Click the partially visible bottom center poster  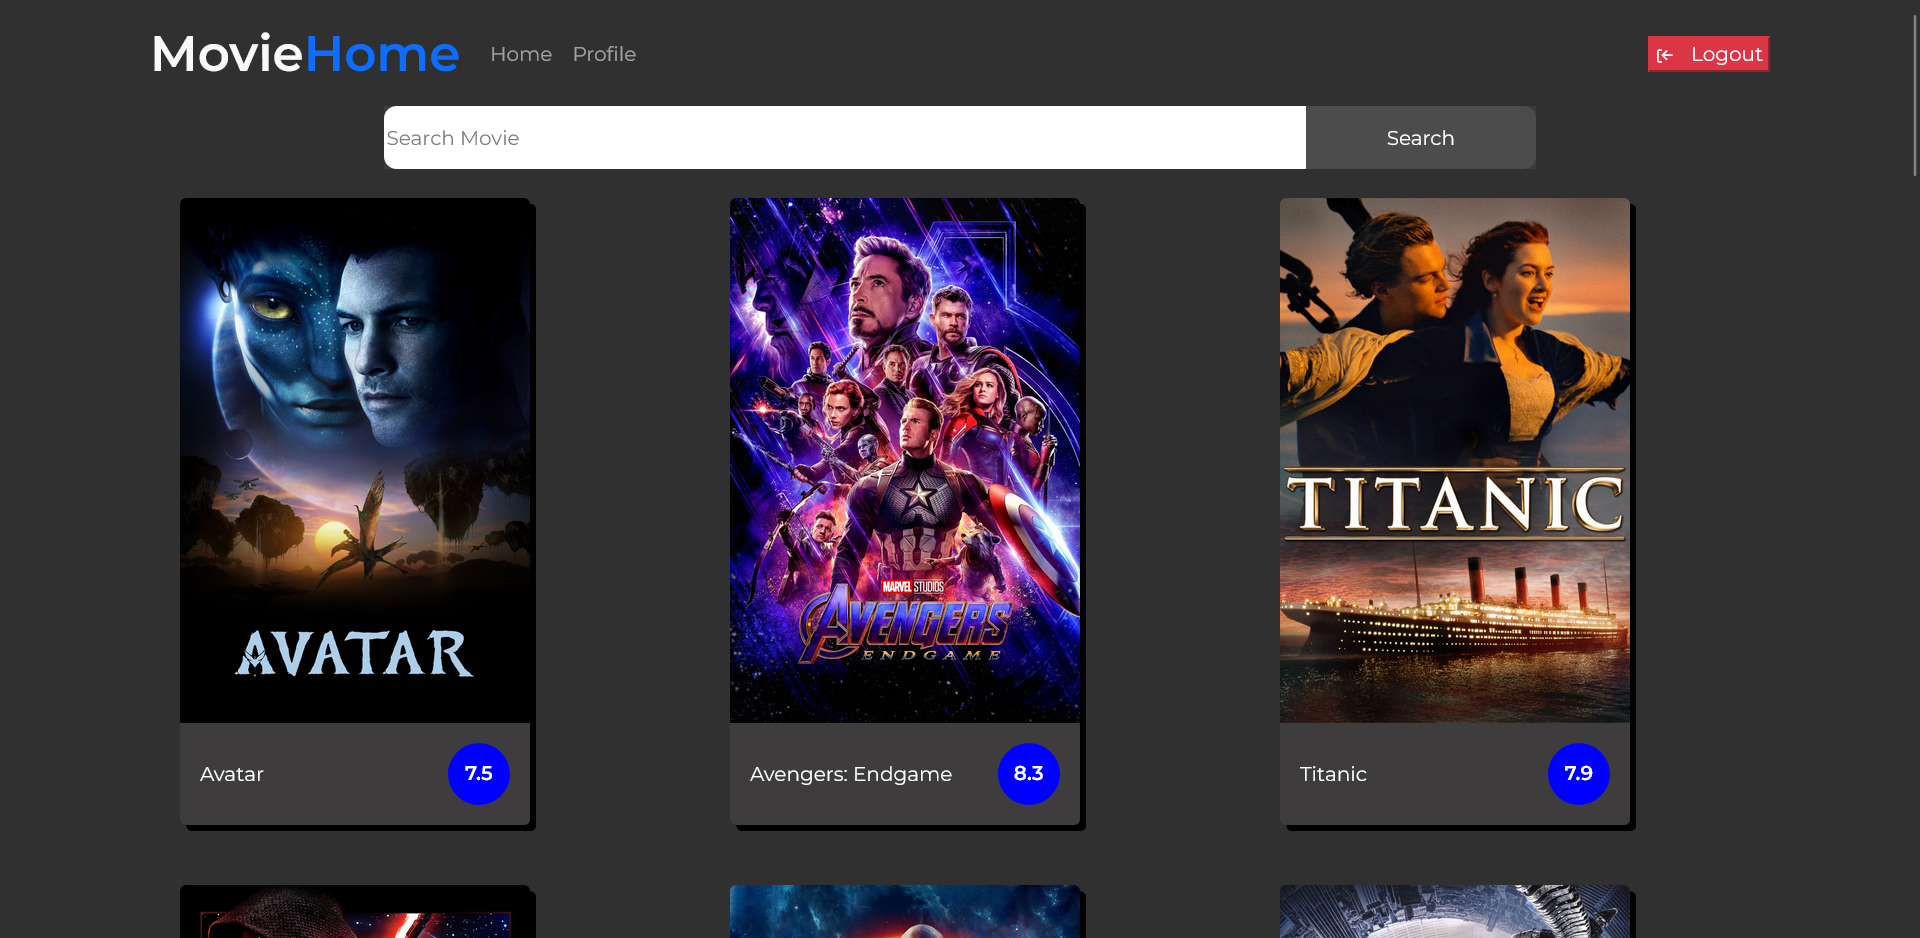click(x=905, y=911)
